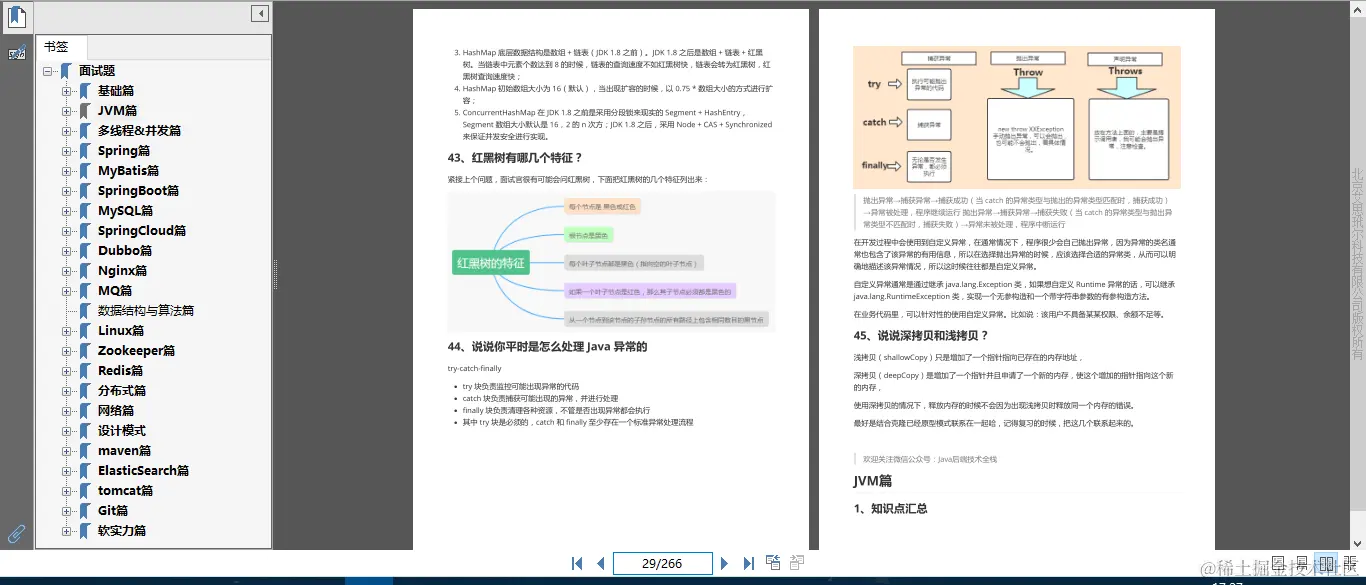The height and width of the screenshot is (585, 1366).
Task: Select the two-page continuous facing view
Action: click(x=1350, y=565)
